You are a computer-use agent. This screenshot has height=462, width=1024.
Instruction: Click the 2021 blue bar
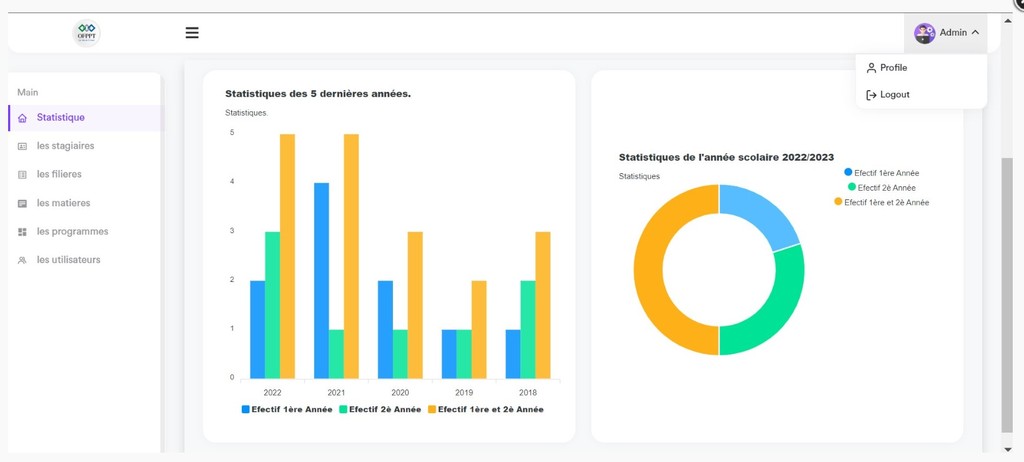click(321, 280)
